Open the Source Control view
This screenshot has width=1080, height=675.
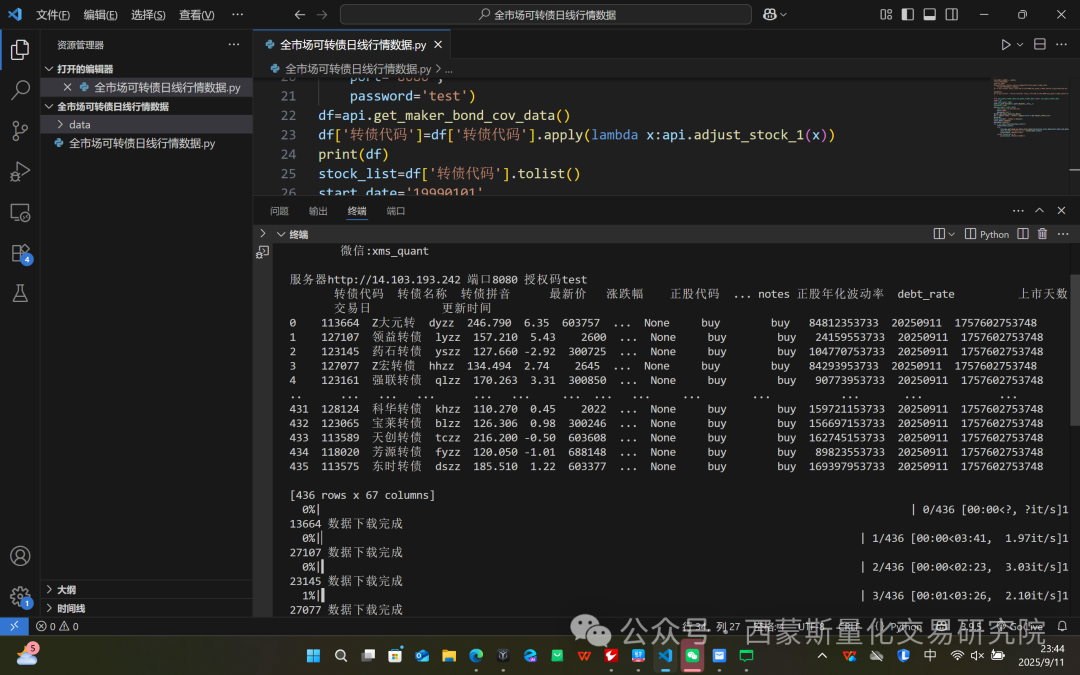(x=20, y=130)
